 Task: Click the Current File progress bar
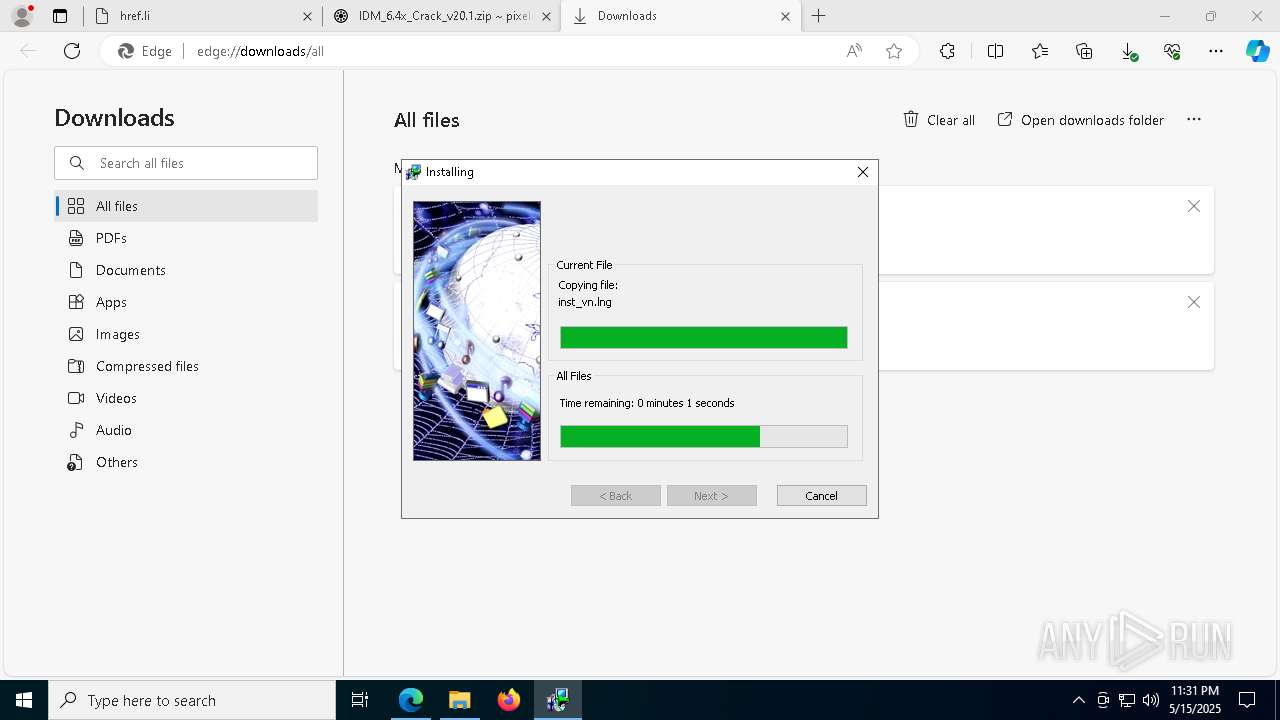coord(703,337)
